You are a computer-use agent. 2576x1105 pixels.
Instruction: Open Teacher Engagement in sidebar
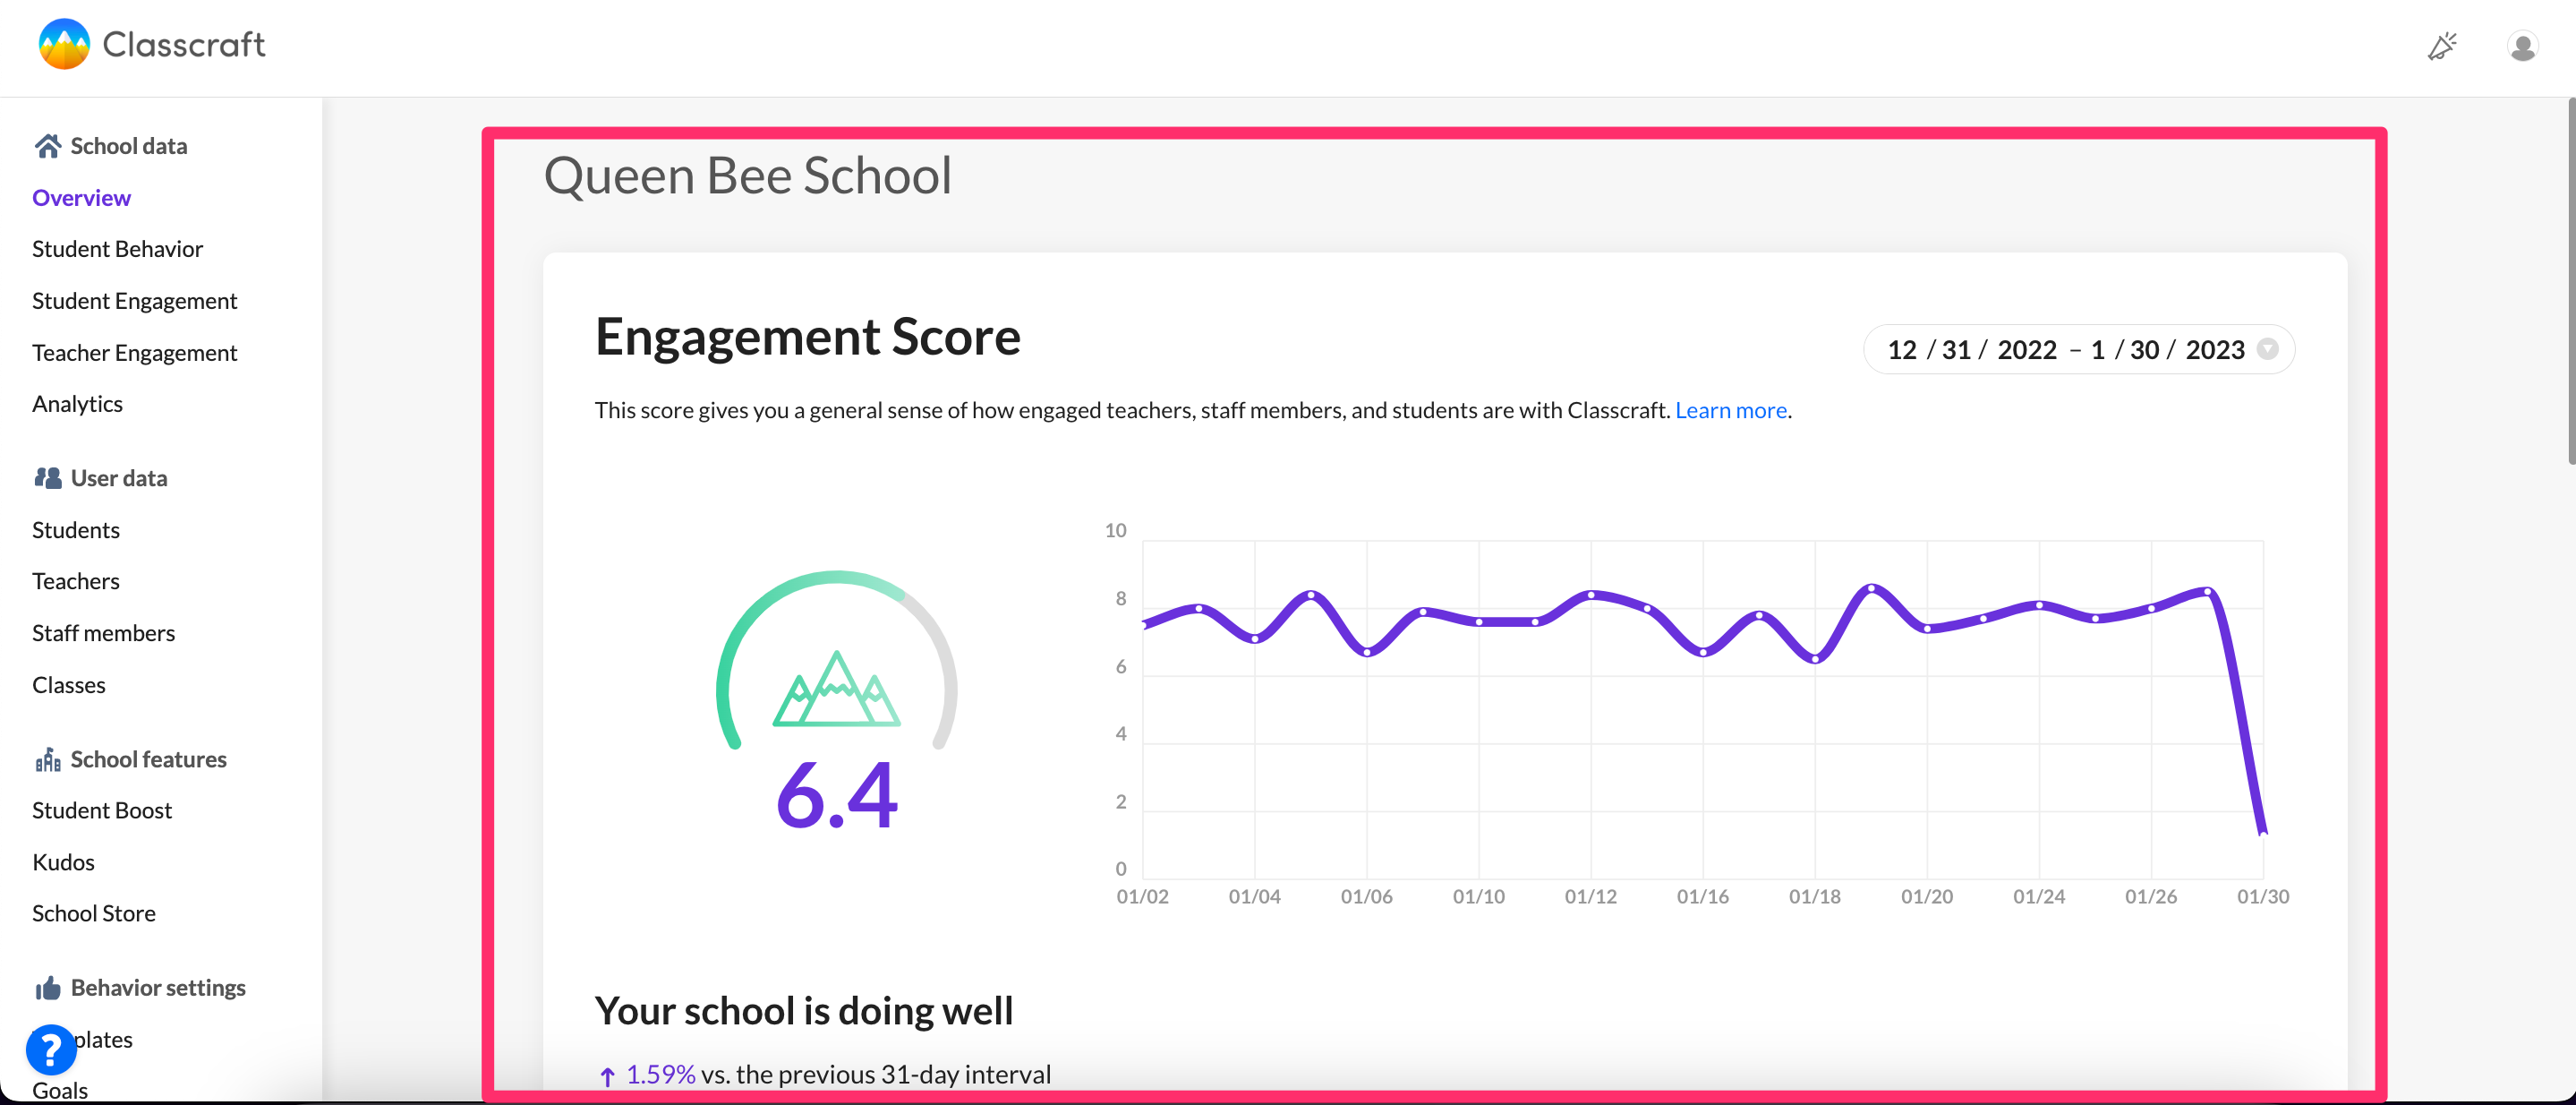134,353
